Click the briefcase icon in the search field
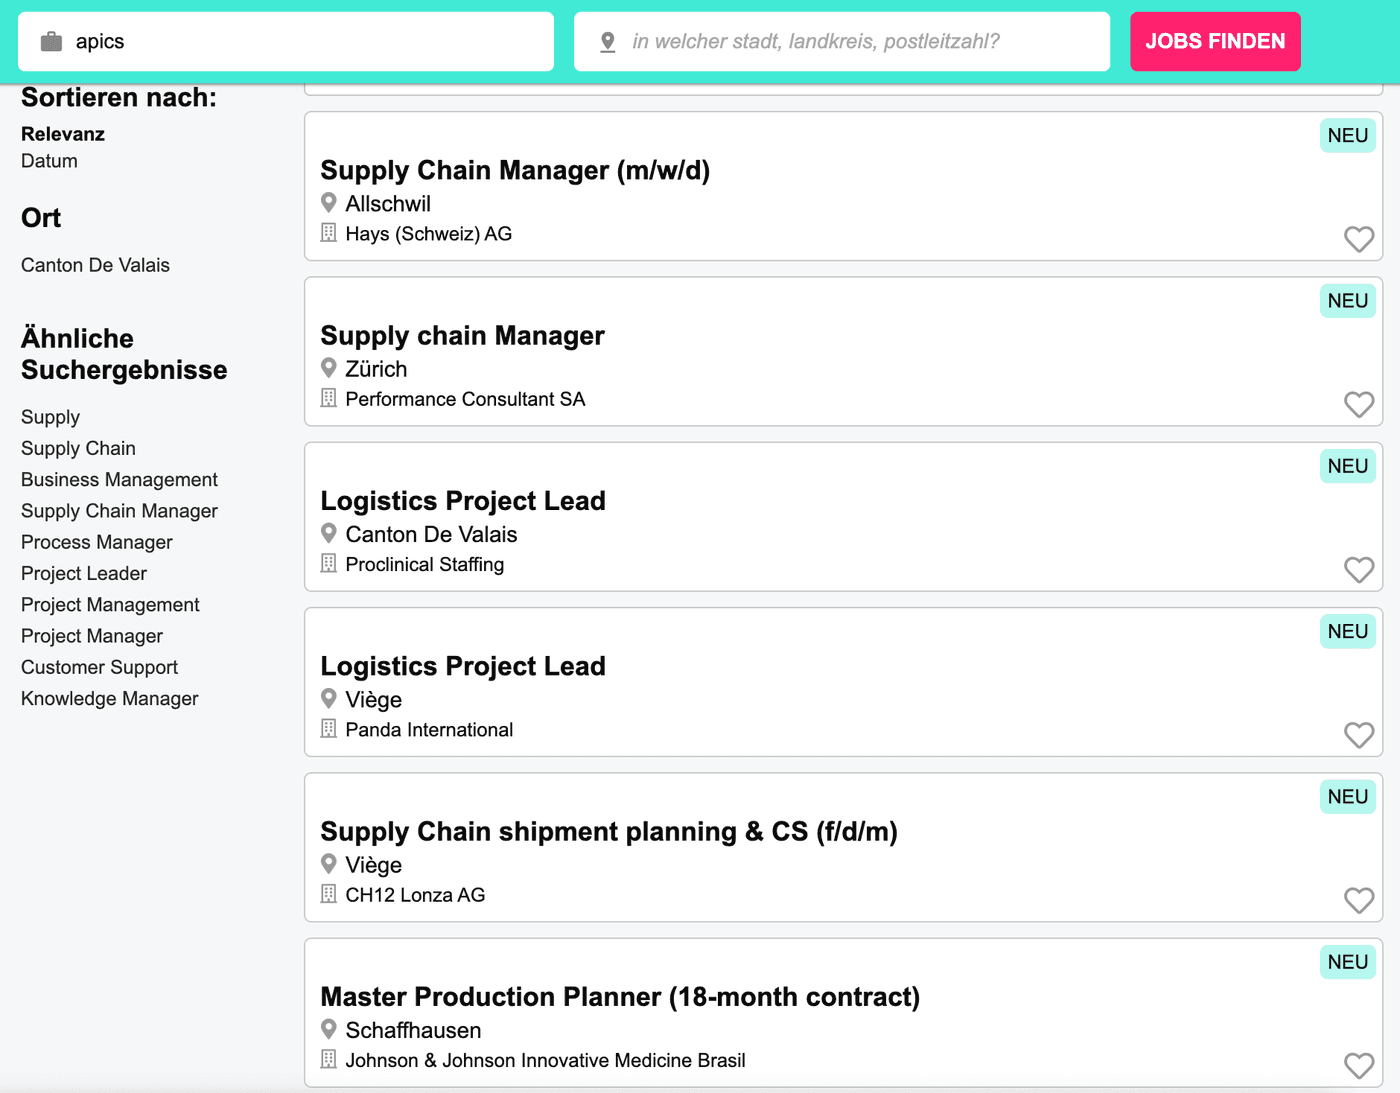 tap(51, 42)
